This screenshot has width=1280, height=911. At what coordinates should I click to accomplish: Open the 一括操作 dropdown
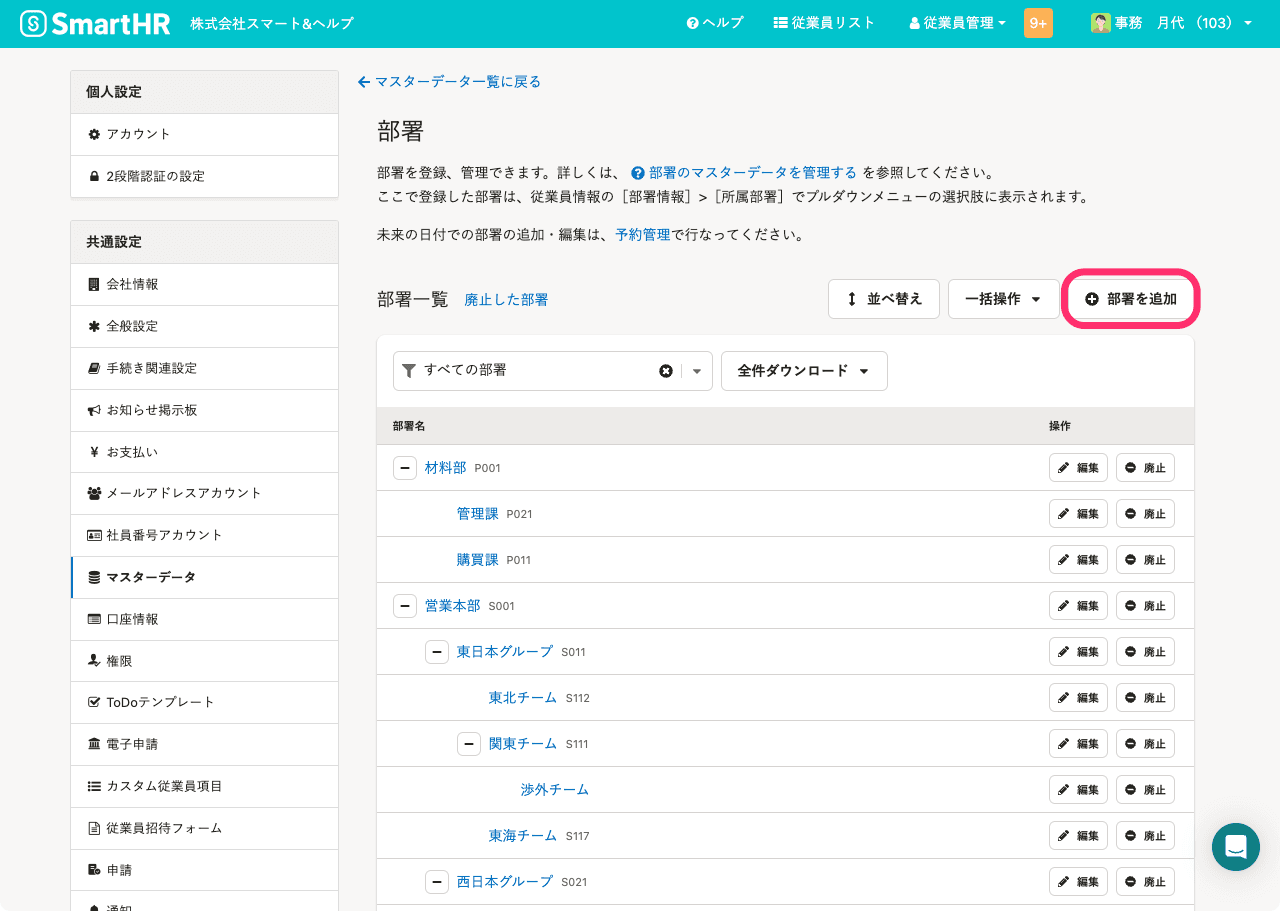pos(1003,298)
